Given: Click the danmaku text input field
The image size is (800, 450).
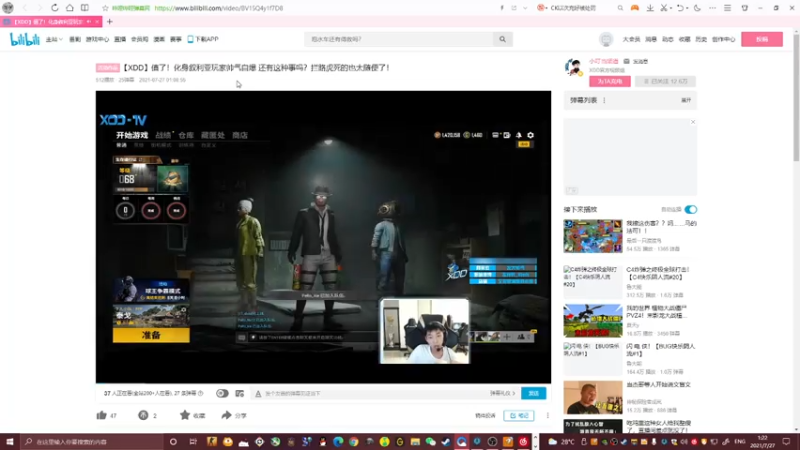Looking at the screenshot, I should click(x=371, y=393).
